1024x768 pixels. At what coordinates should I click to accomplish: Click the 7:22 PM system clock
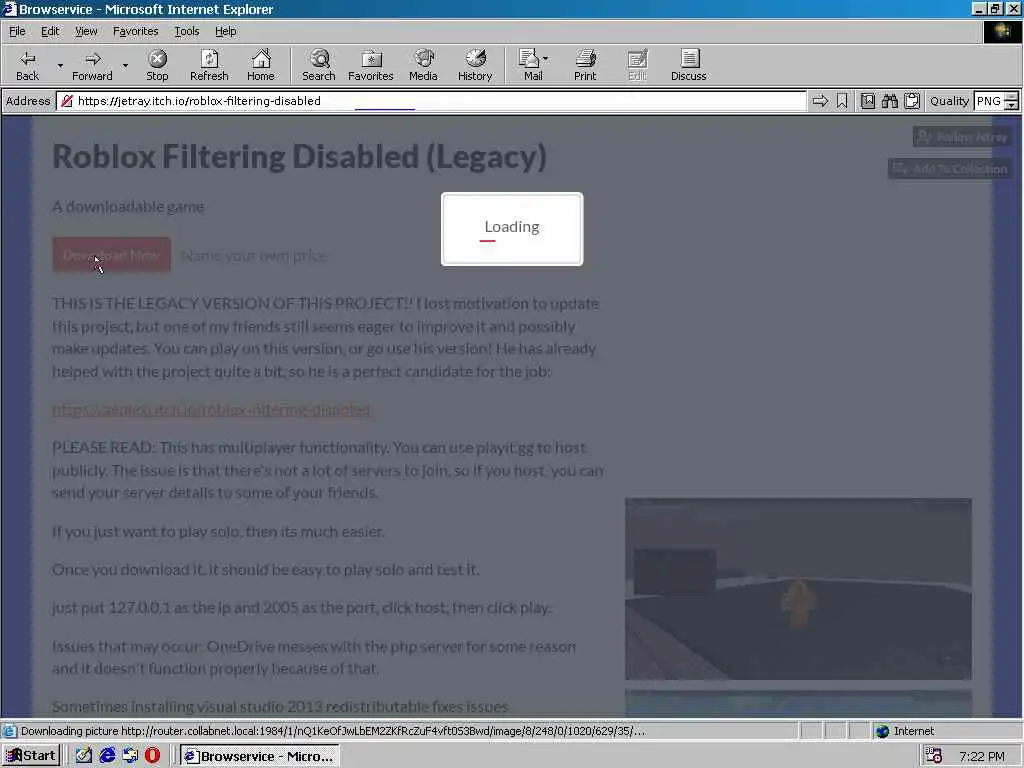(982, 756)
